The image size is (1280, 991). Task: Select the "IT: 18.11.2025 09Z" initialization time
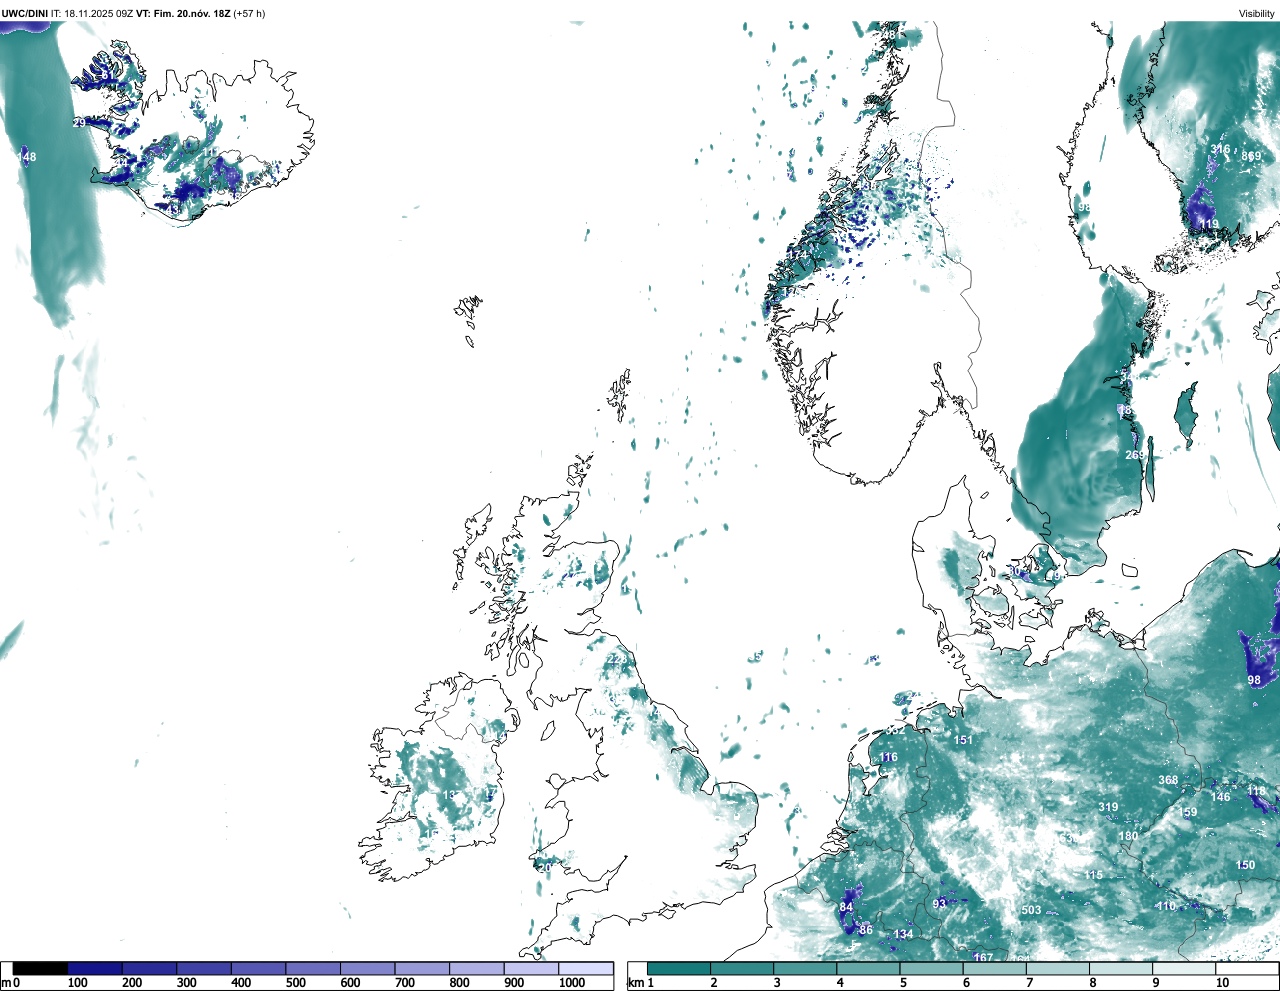click(x=92, y=14)
